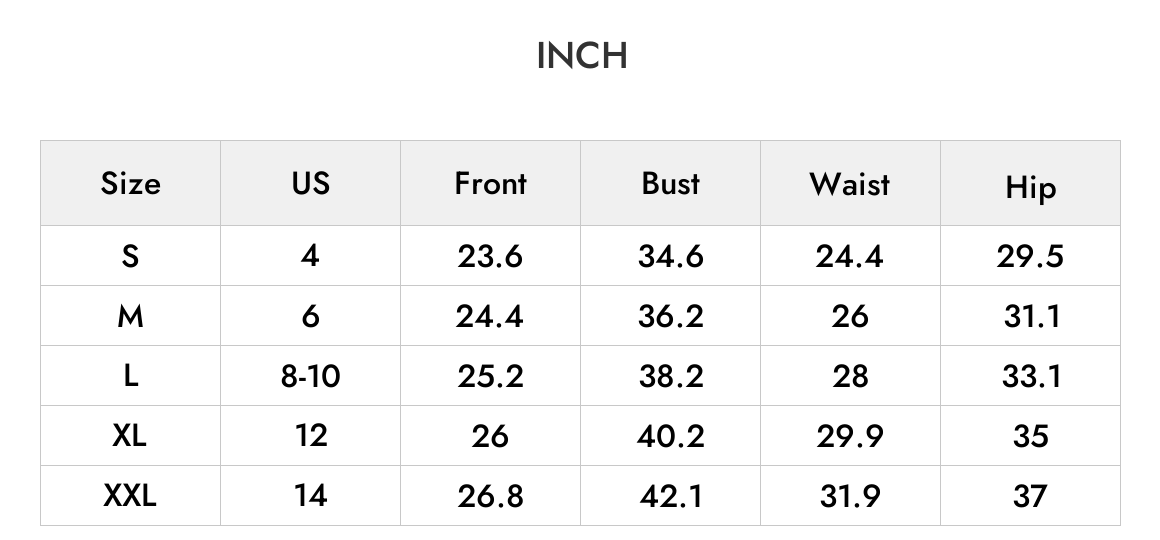This screenshot has height=540, width=1160.
Task: Select the S size row label
Action: click(130, 256)
